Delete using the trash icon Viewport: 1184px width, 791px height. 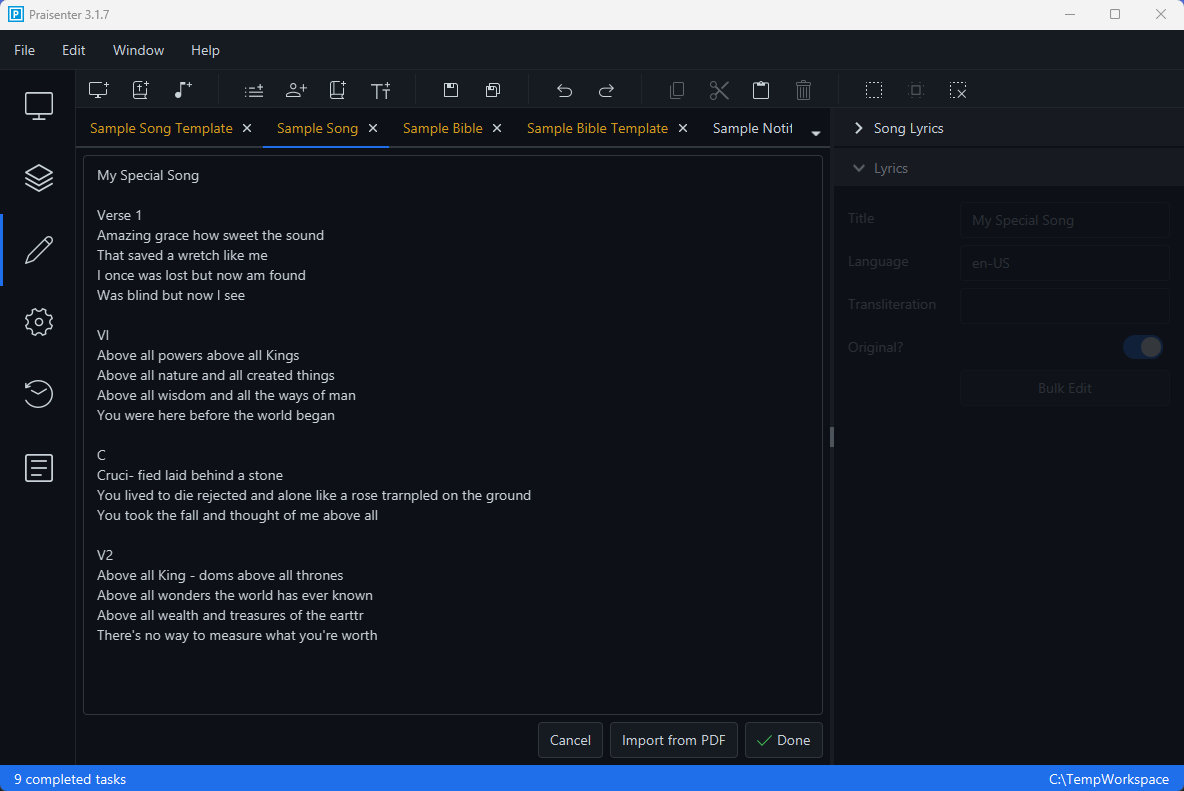coord(803,89)
